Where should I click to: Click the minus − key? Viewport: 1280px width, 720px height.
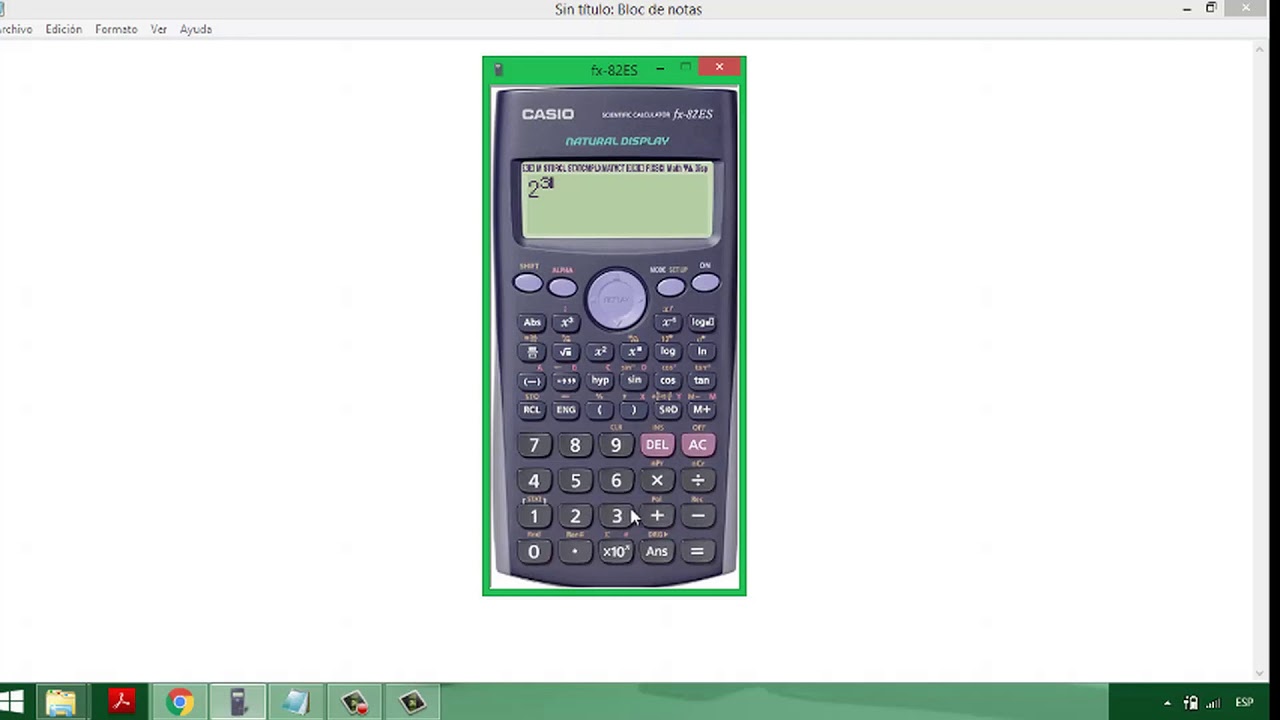tap(698, 516)
